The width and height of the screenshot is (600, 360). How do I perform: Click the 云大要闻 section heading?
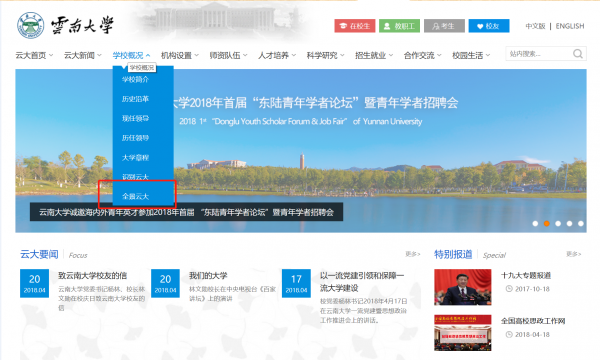coord(39,254)
